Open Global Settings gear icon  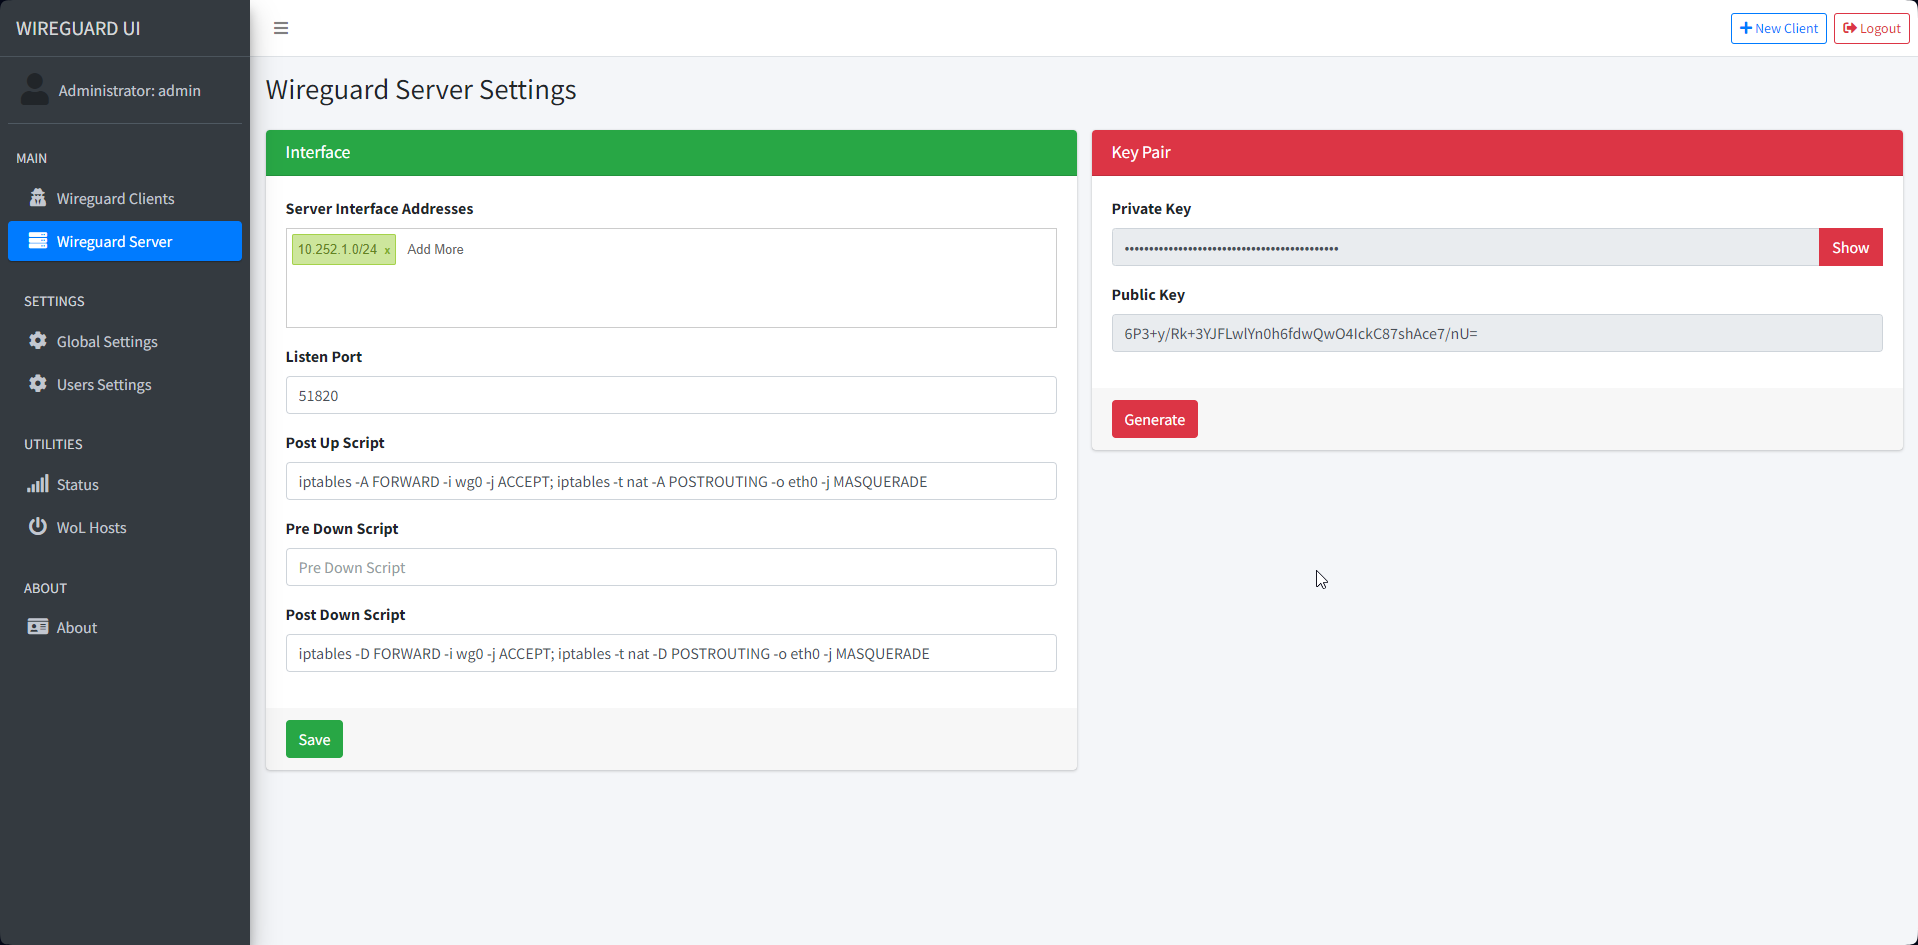pyautogui.click(x=38, y=341)
